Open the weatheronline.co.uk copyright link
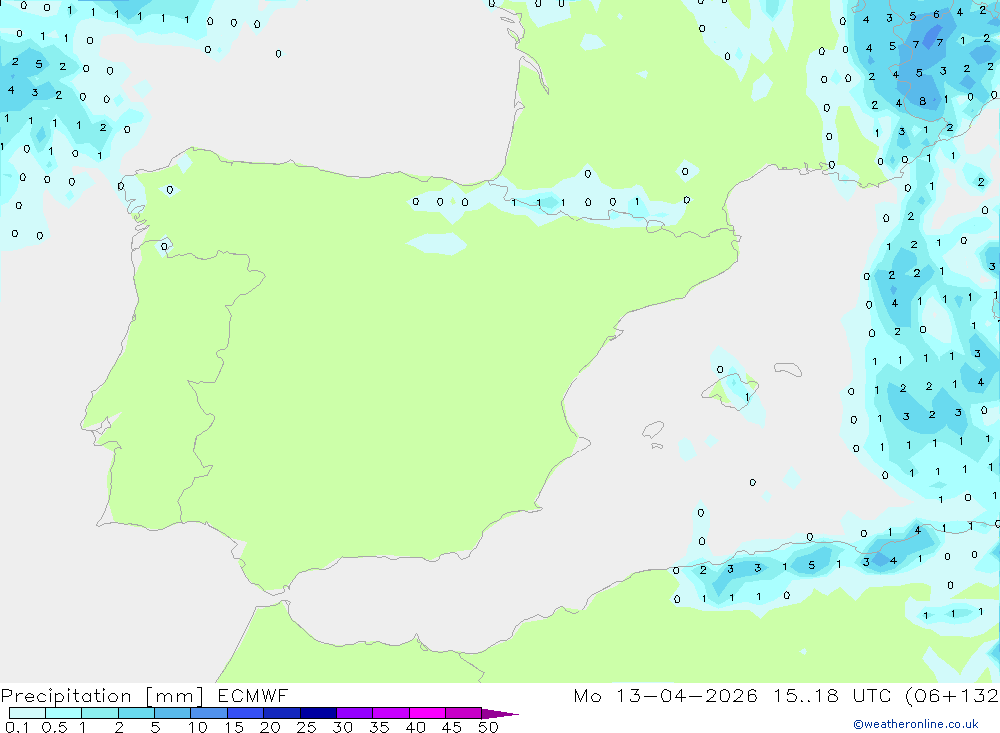This screenshot has height=733, width=1000. pyautogui.click(x=916, y=724)
